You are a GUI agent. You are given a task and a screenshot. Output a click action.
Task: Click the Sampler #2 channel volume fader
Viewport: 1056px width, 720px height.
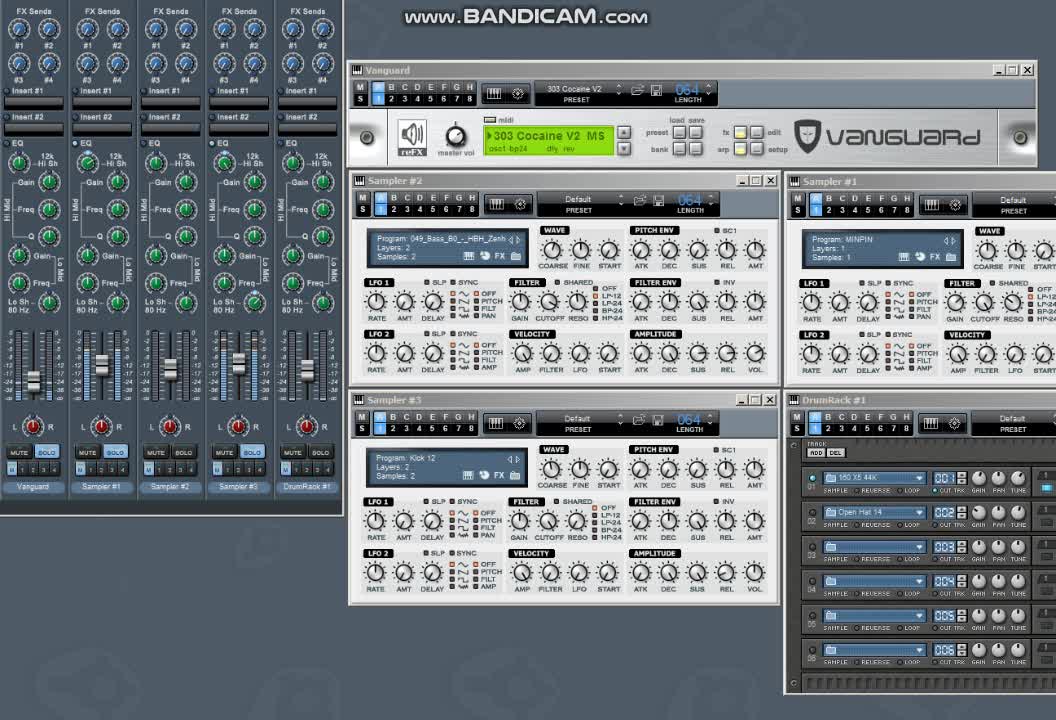(170, 368)
